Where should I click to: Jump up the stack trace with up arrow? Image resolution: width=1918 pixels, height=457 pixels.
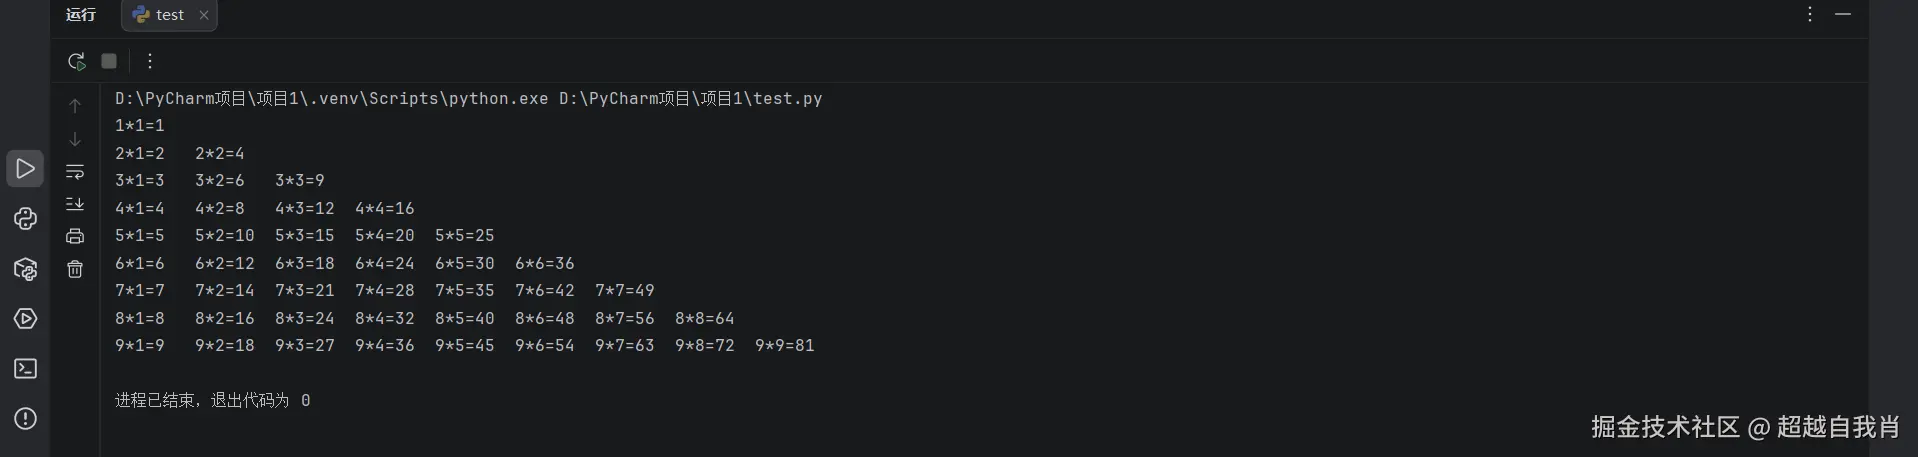click(75, 106)
